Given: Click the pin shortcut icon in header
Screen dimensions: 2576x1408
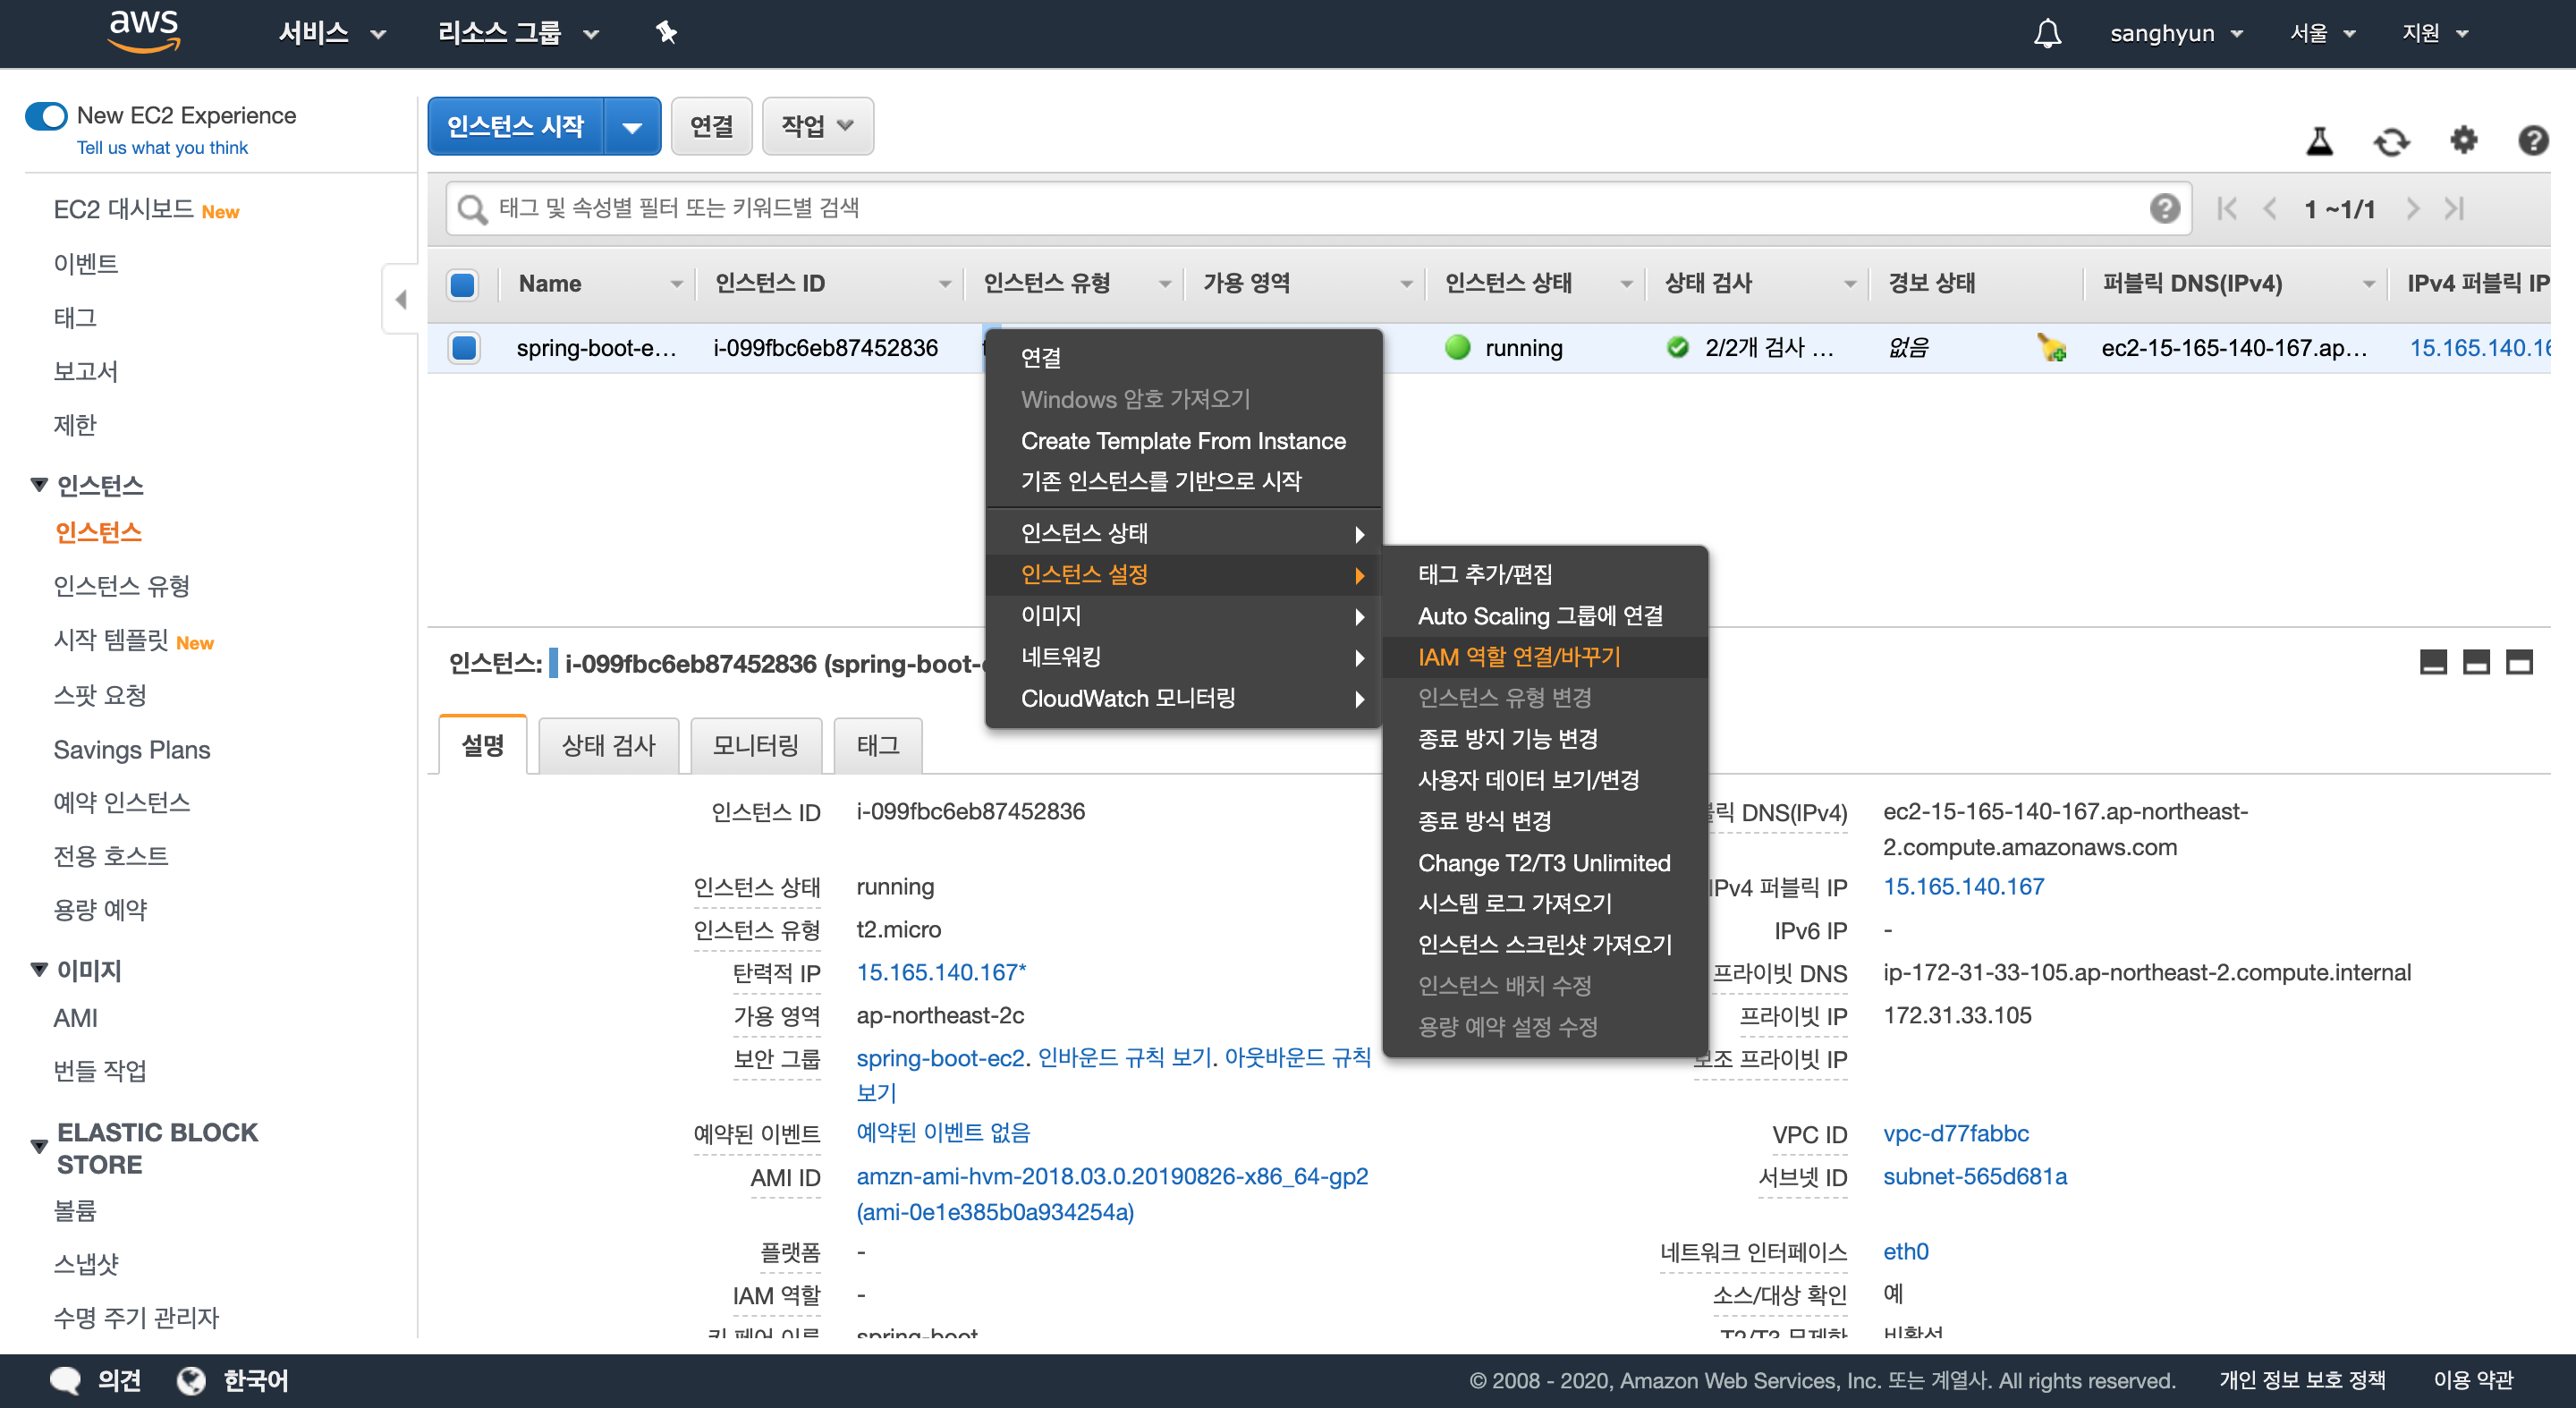Looking at the screenshot, I should tap(666, 33).
